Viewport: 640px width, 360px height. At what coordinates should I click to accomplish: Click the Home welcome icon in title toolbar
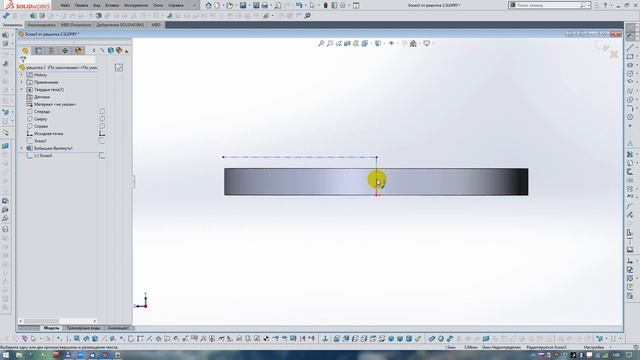point(209,5)
